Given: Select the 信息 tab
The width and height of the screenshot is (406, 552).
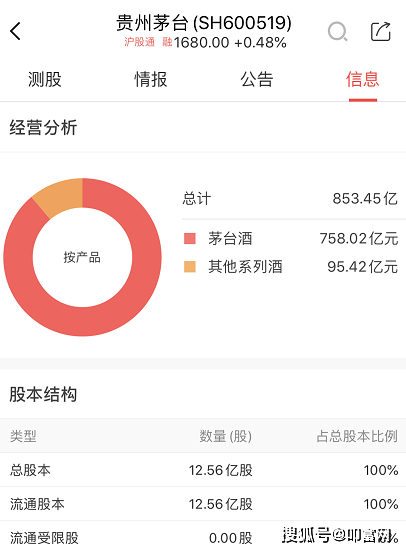Looking at the screenshot, I should click(x=363, y=79).
